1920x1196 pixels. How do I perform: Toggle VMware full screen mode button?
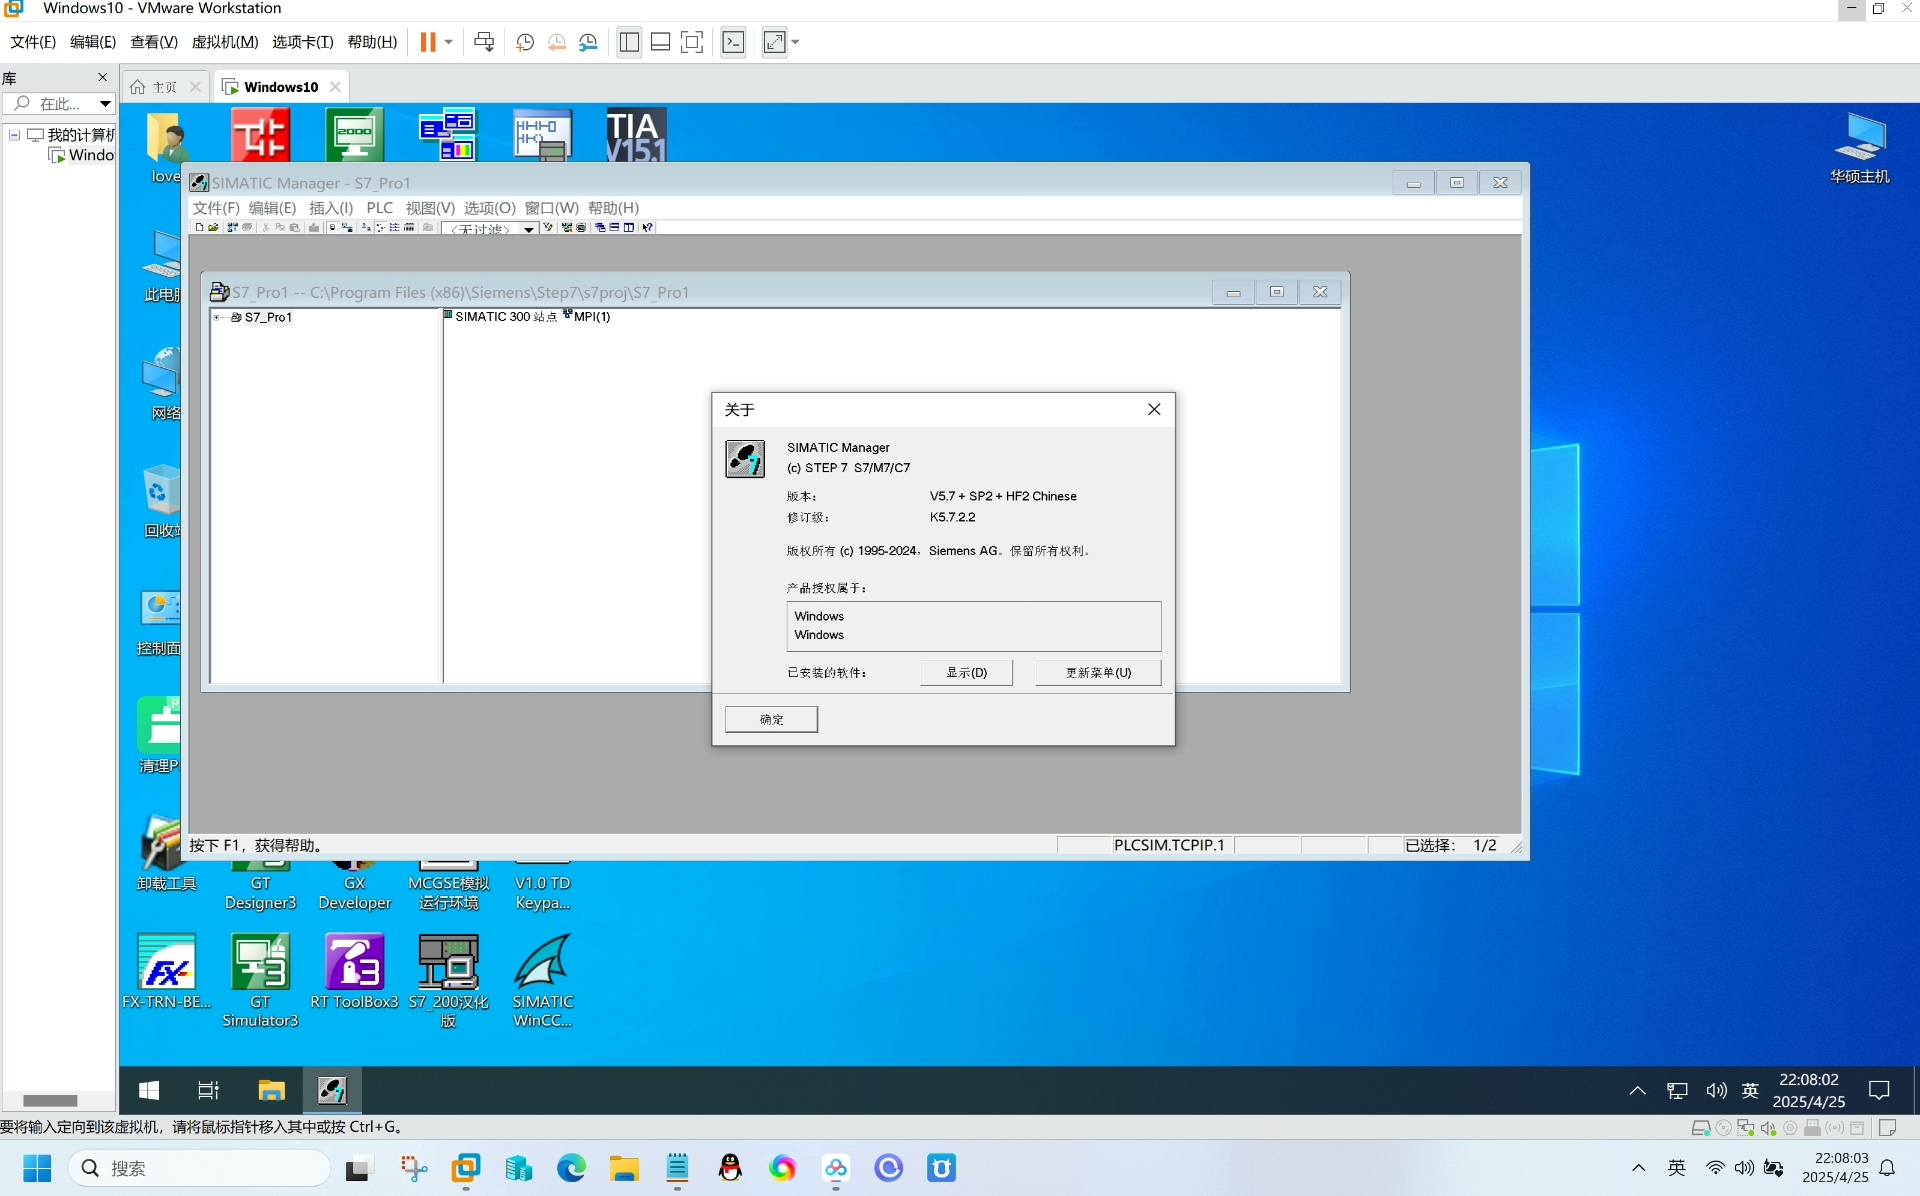tap(692, 42)
